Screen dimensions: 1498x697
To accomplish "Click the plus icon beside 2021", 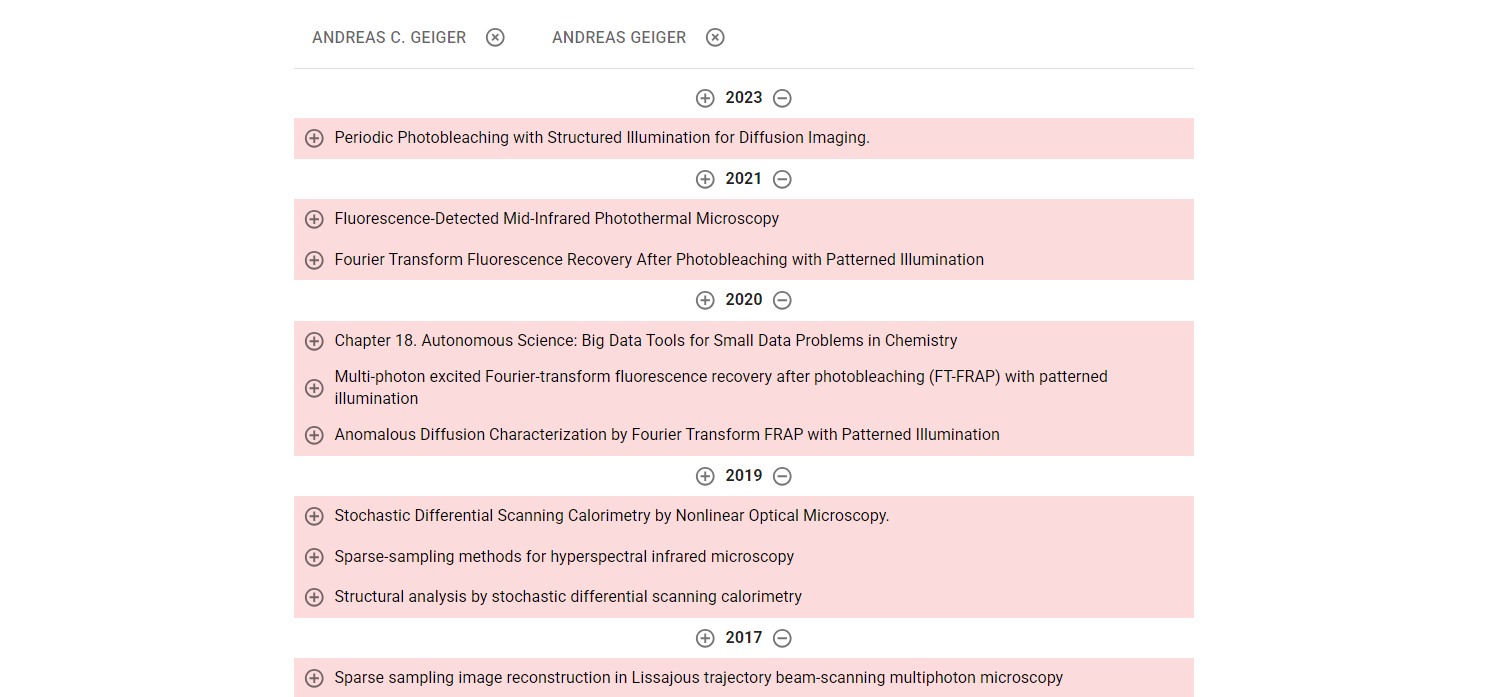I will click(705, 179).
